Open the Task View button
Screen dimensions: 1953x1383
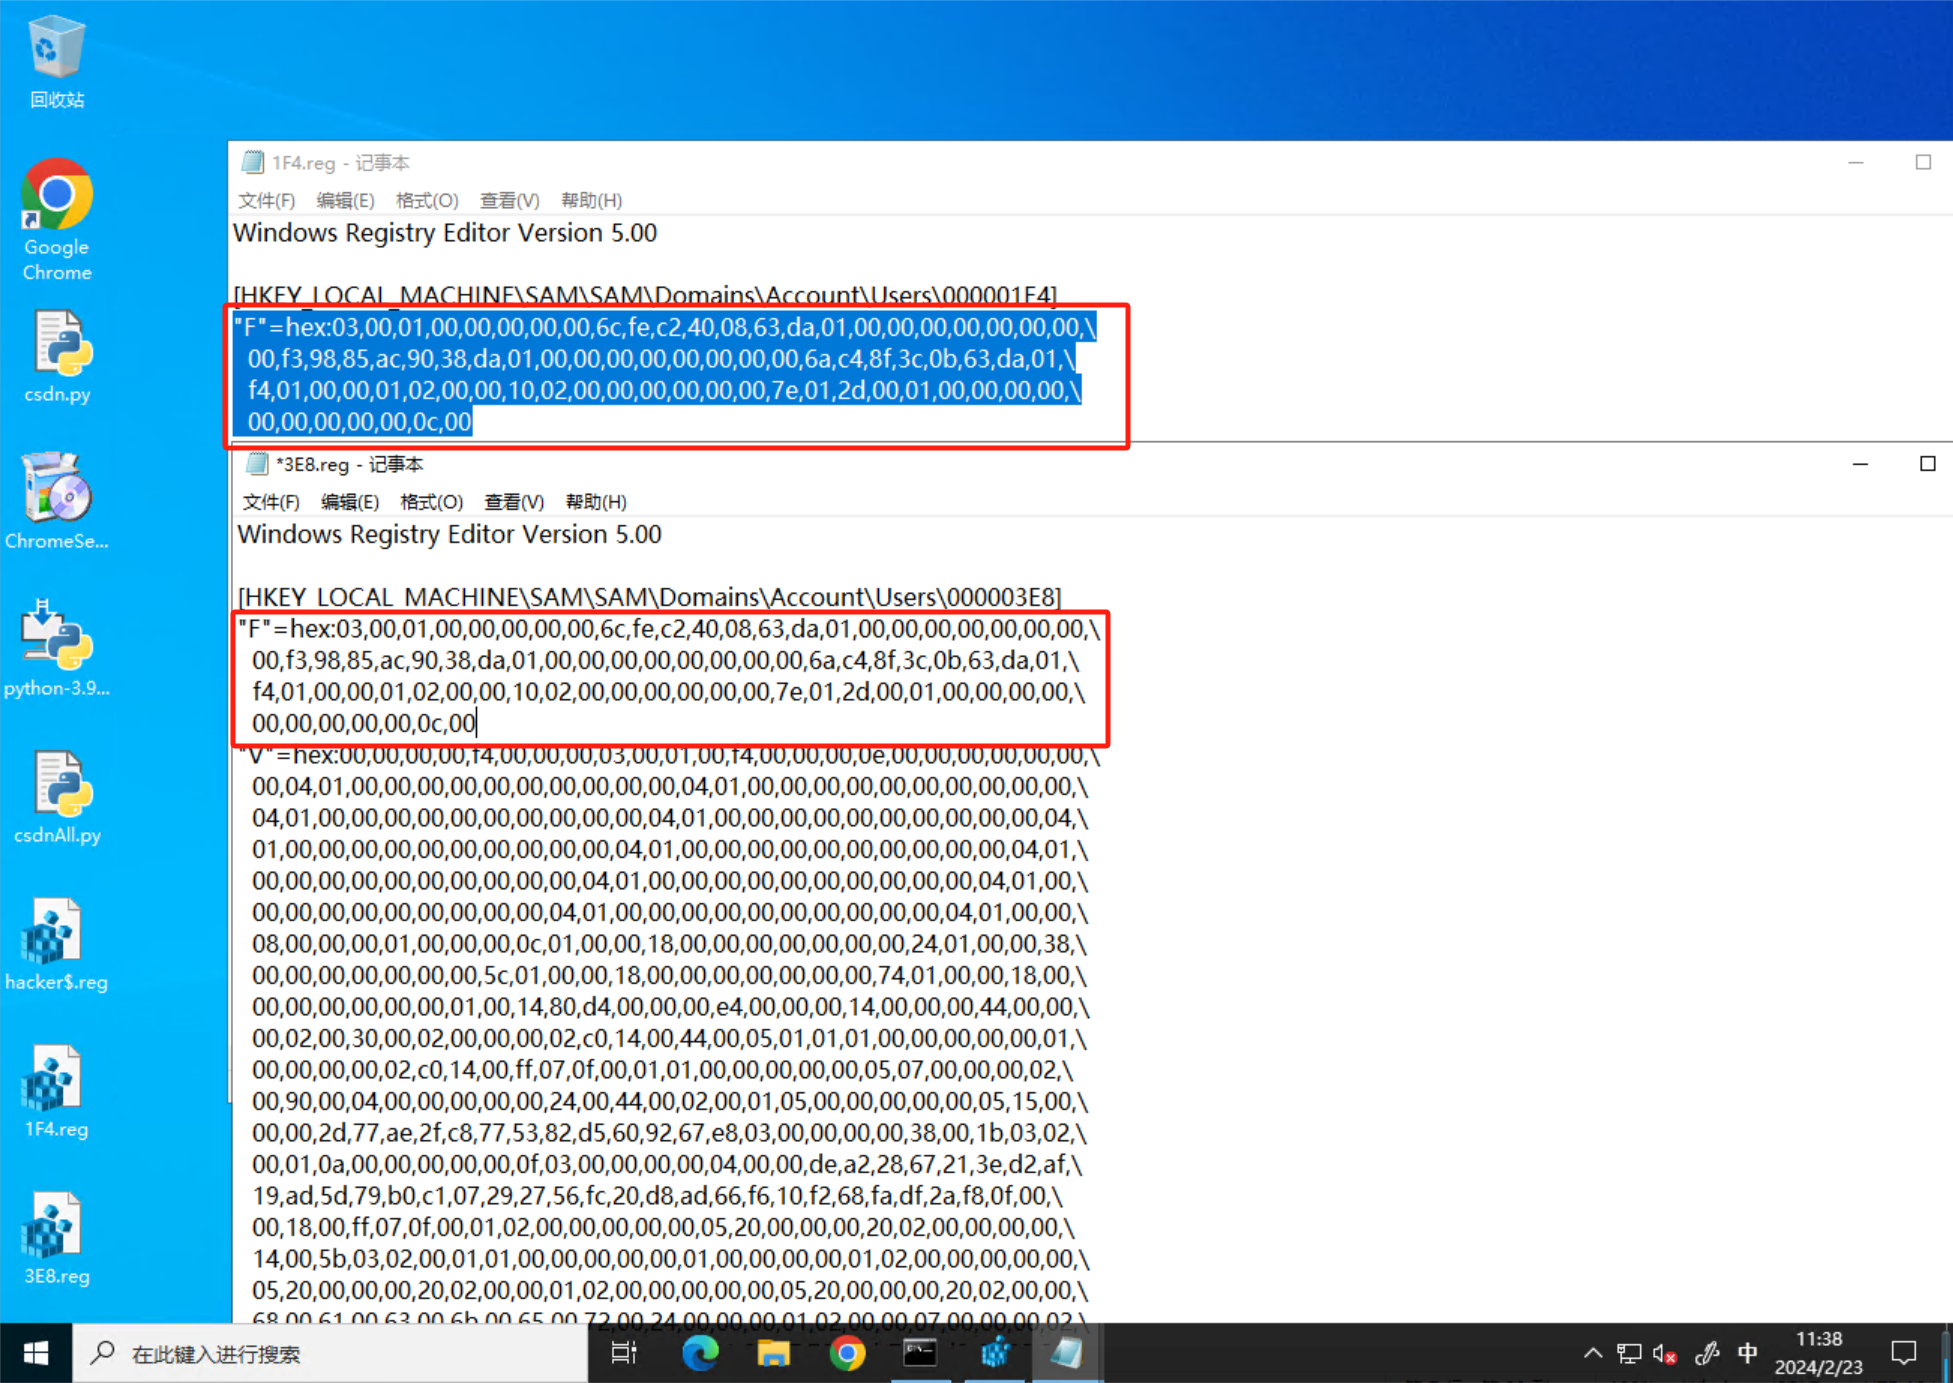(625, 1353)
